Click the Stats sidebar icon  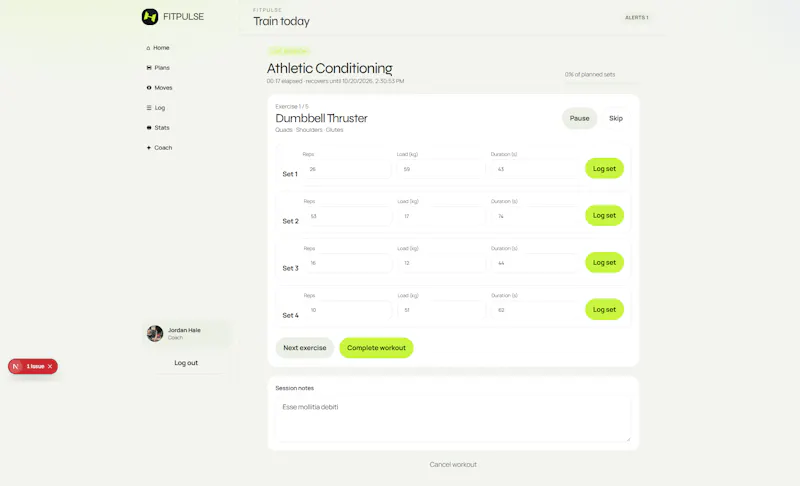(149, 127)
